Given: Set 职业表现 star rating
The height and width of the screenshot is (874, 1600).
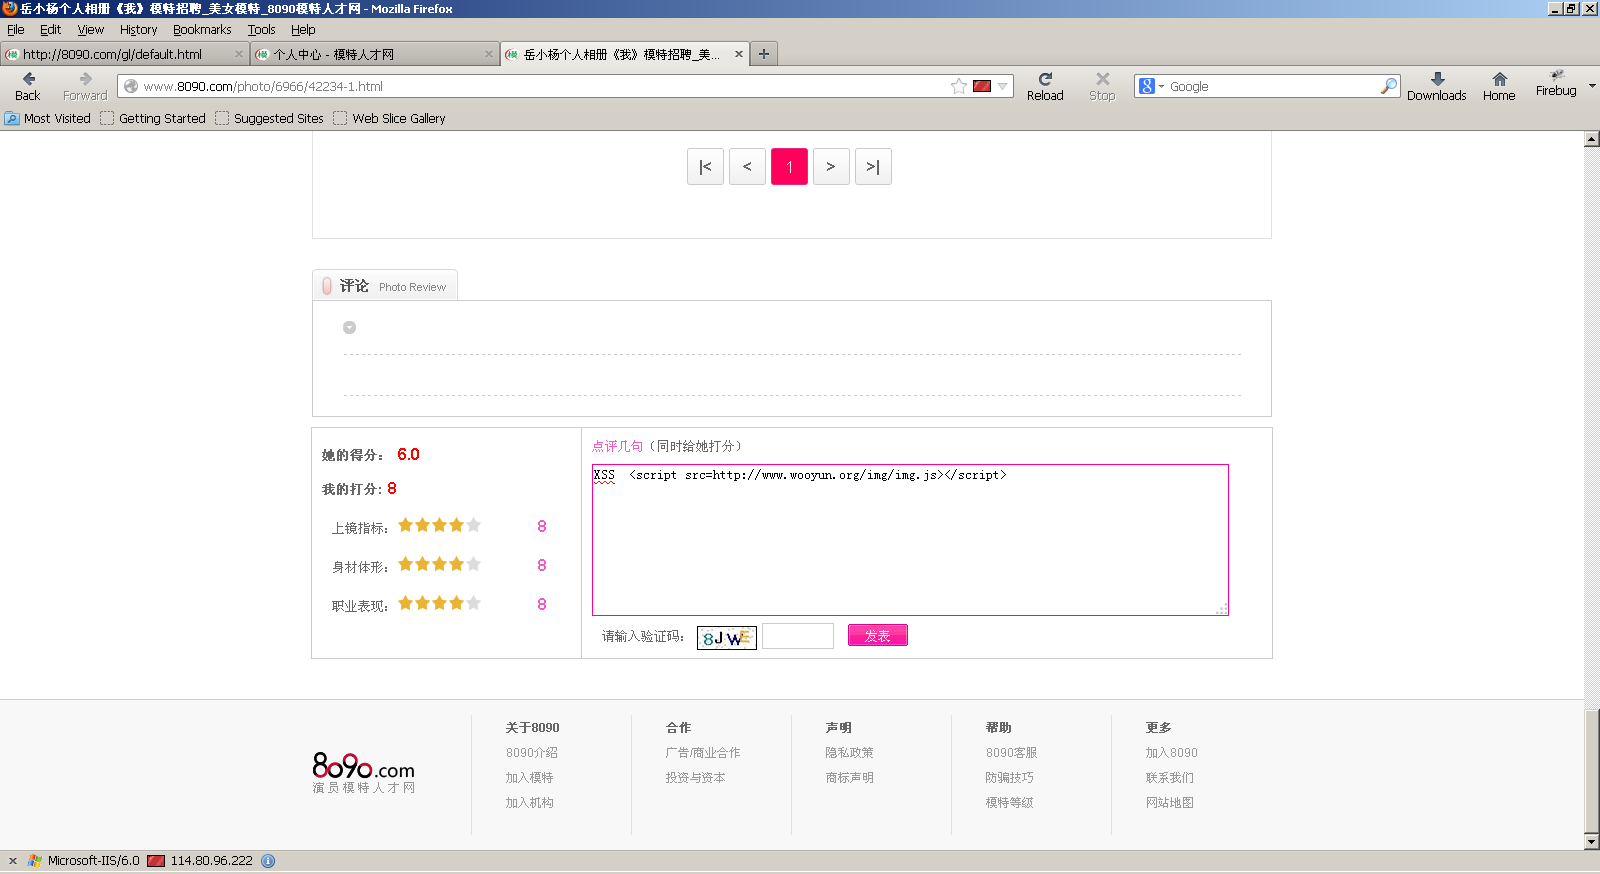Looking at the screenshot, I should 440,603.
